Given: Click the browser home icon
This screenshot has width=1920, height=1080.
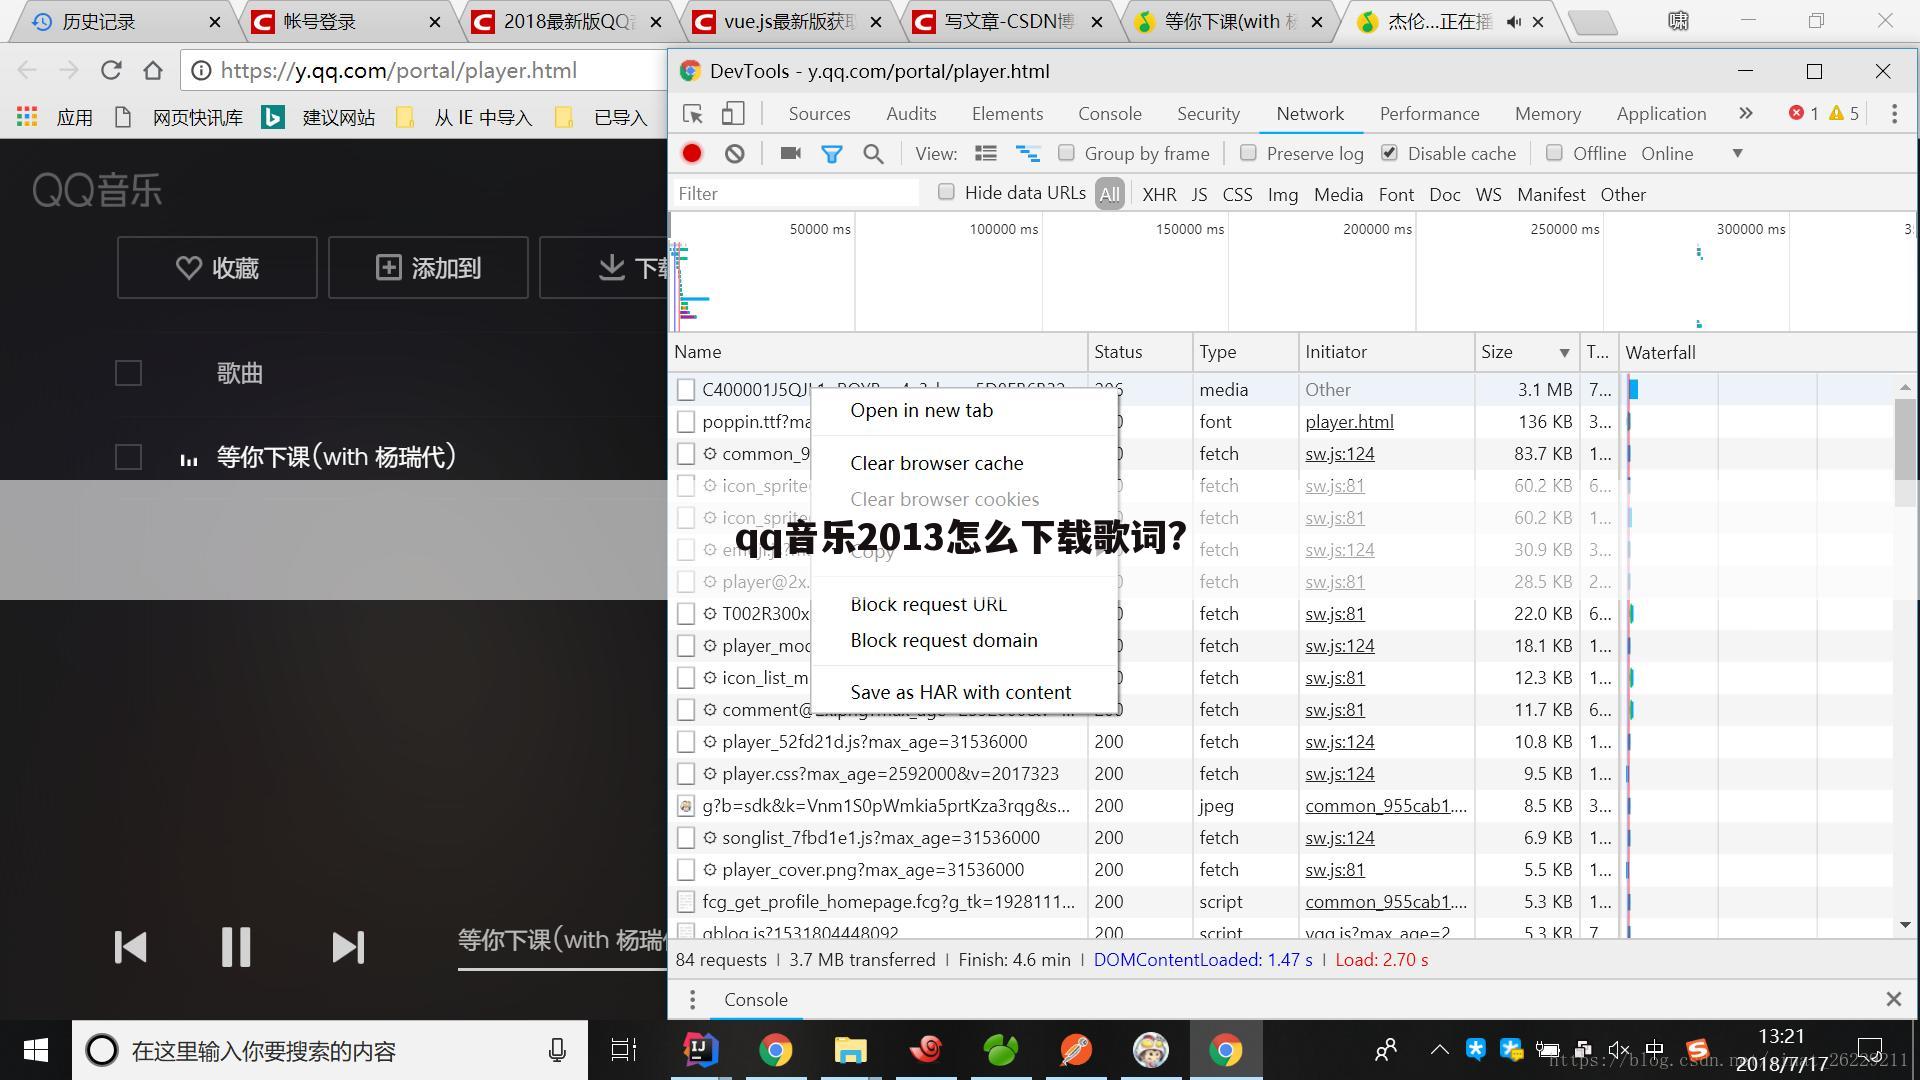Looking at the screenshot, I should point(153,70).
